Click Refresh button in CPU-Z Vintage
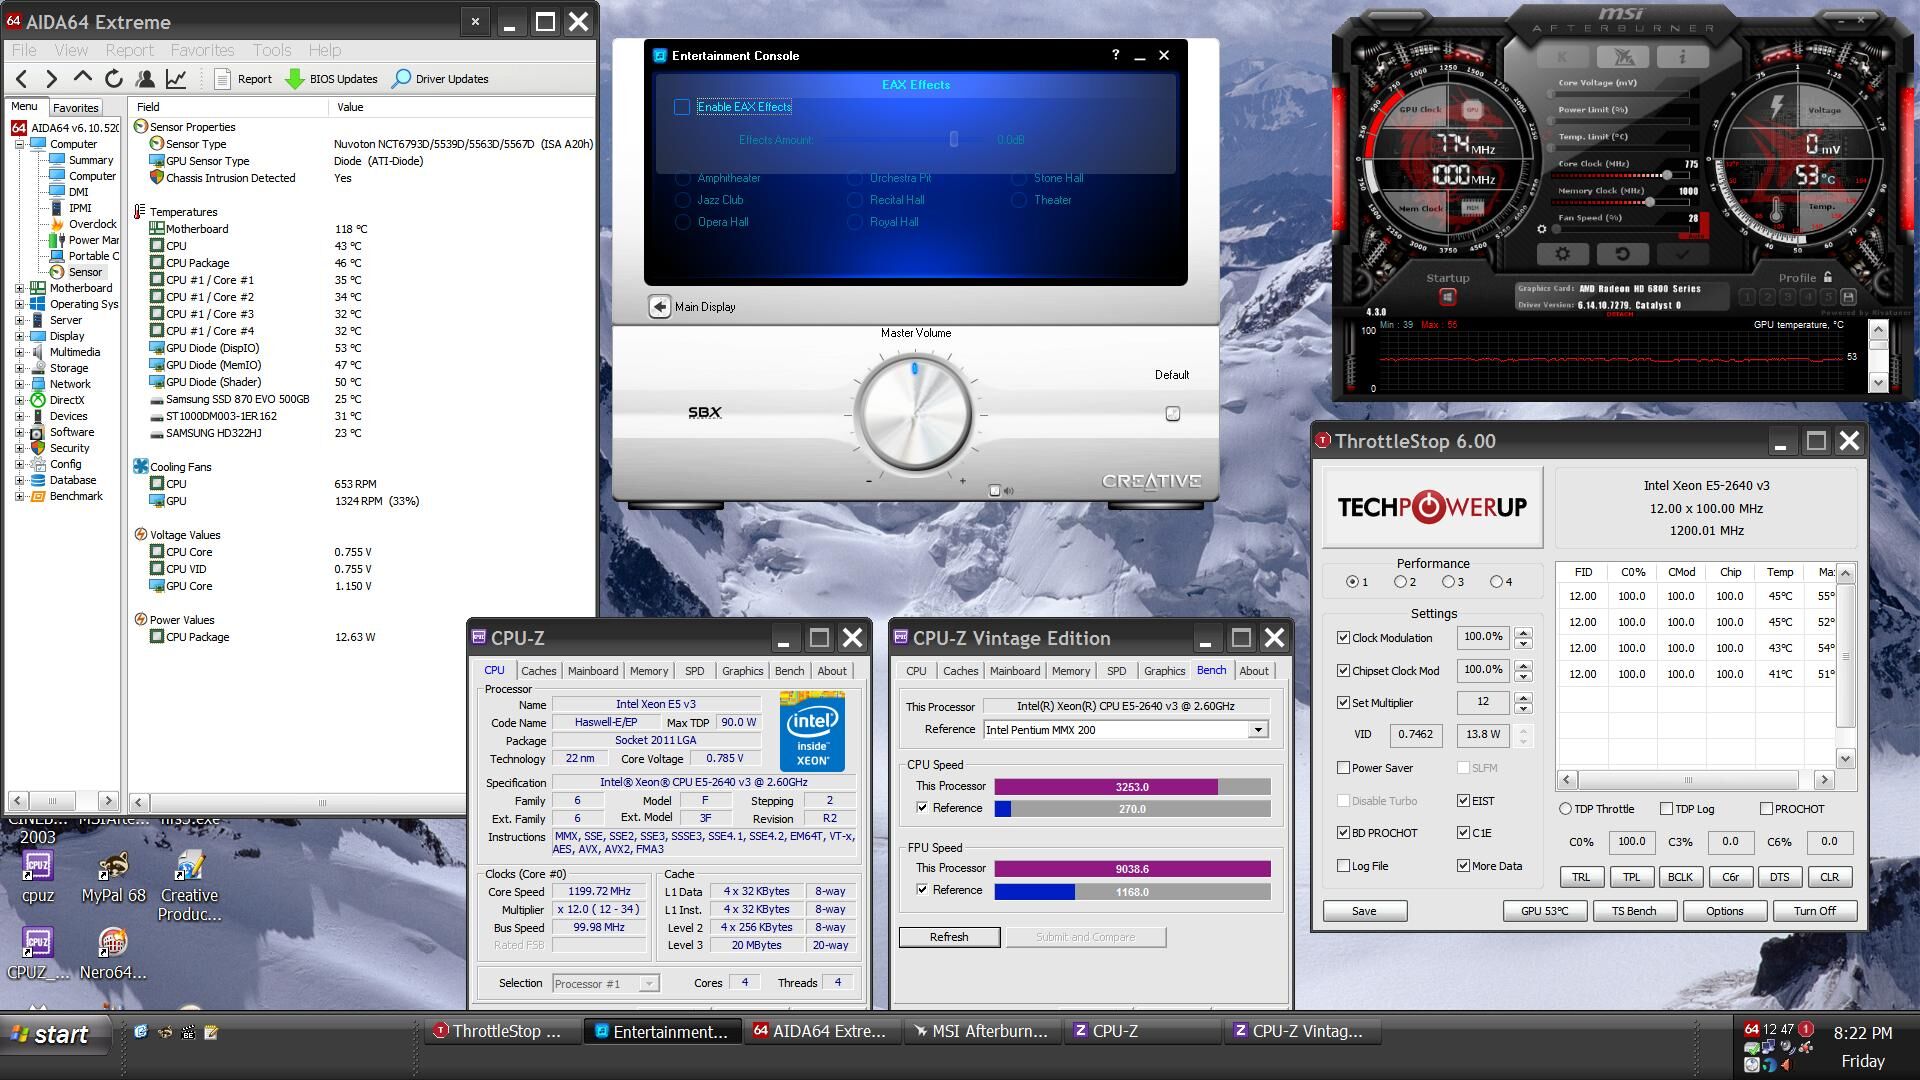This screenshot has width=1920, height=1080. tap(948, 937)
